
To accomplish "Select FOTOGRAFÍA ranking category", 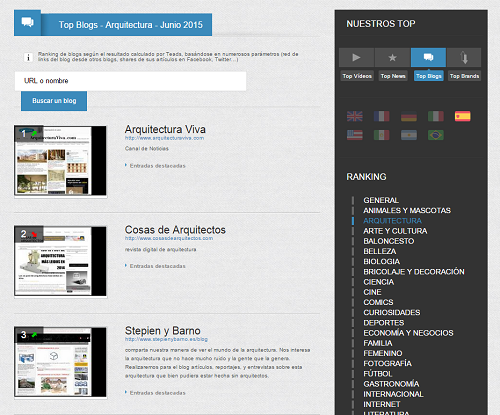I will click(387, 364).
